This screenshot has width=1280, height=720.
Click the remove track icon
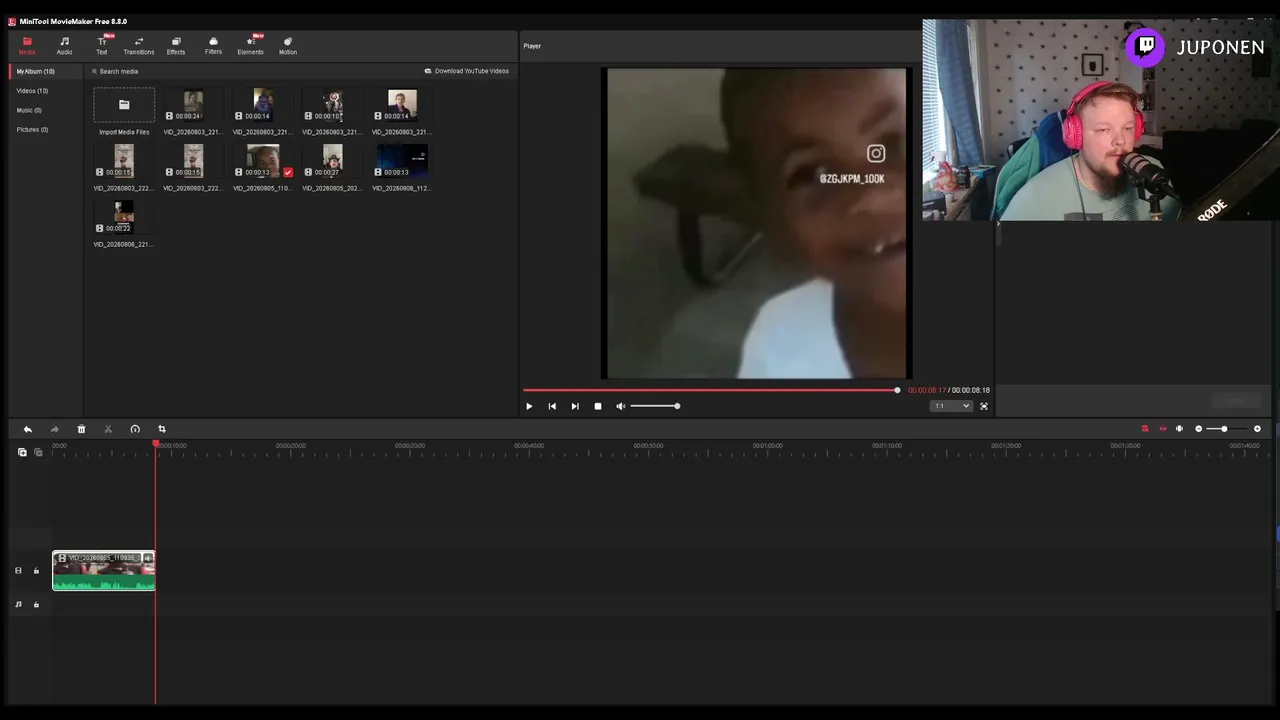39,452
